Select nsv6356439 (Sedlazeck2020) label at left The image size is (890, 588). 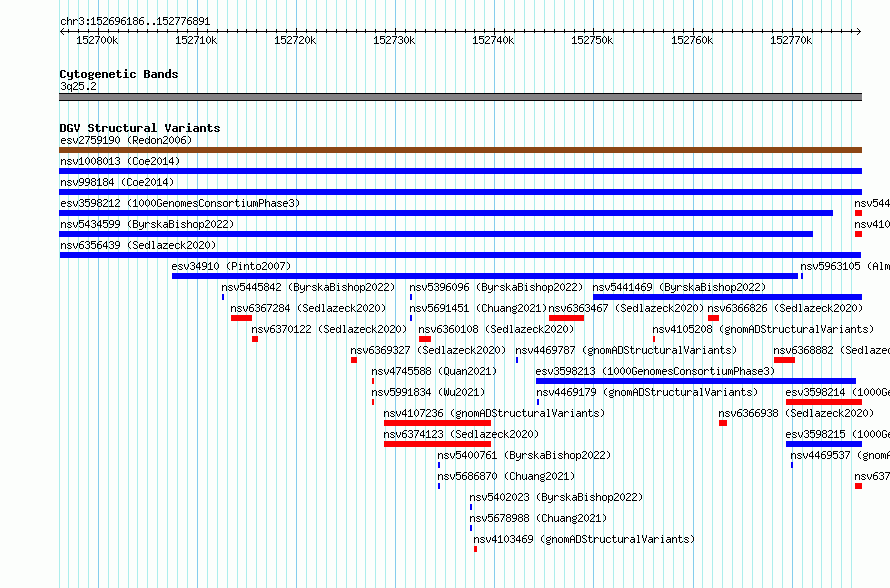(138, 245)
